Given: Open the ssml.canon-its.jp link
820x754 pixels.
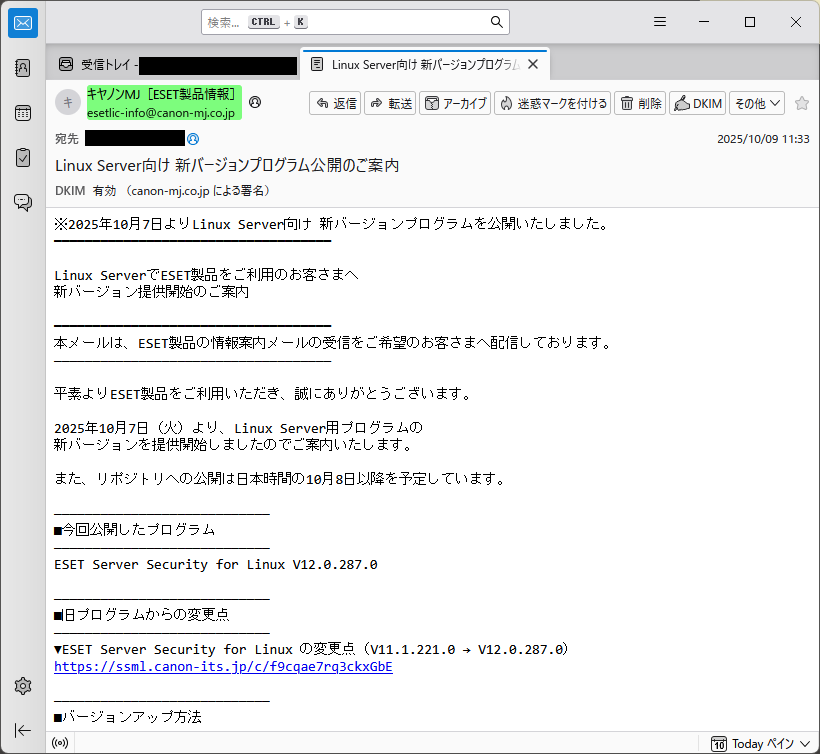Looking at the screenshot, I should tap(223, 667).
